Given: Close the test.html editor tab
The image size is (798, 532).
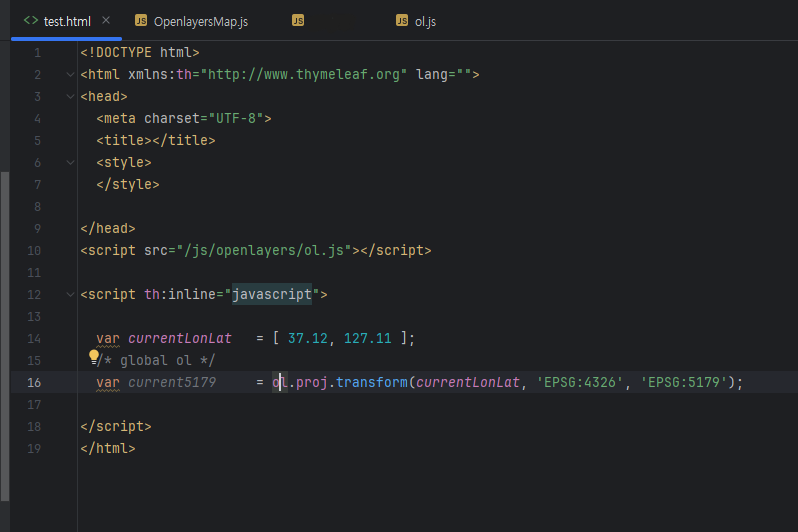Looking at the screenshot, I should coord(106,20).
